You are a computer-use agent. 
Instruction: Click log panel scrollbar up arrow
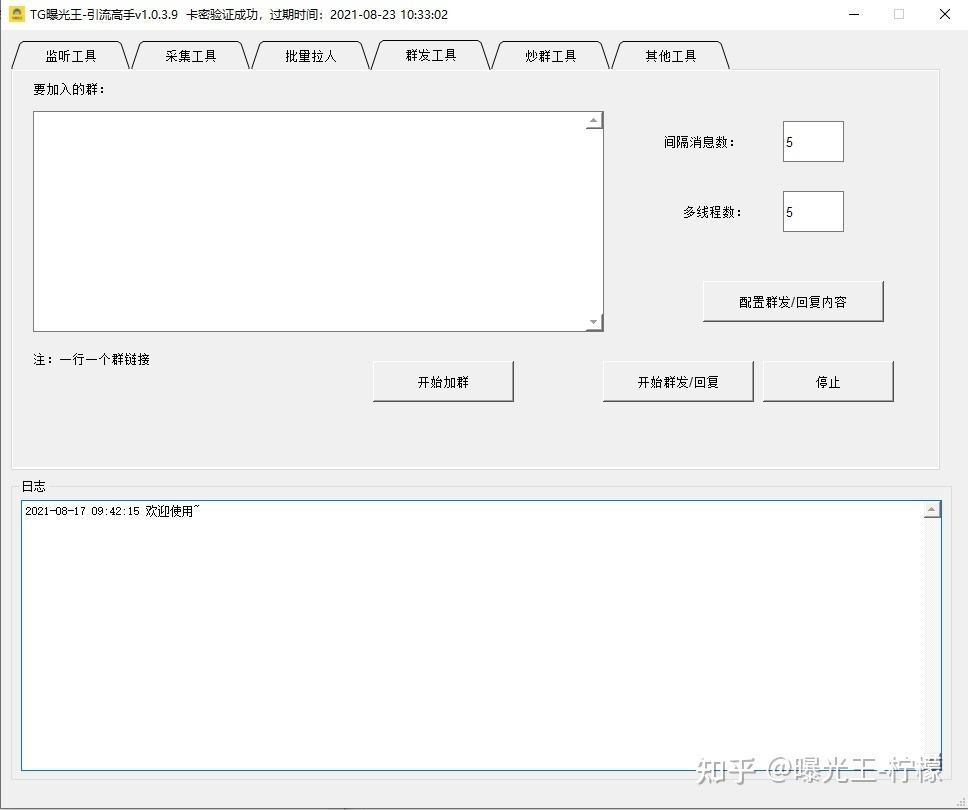pos(932,510)
